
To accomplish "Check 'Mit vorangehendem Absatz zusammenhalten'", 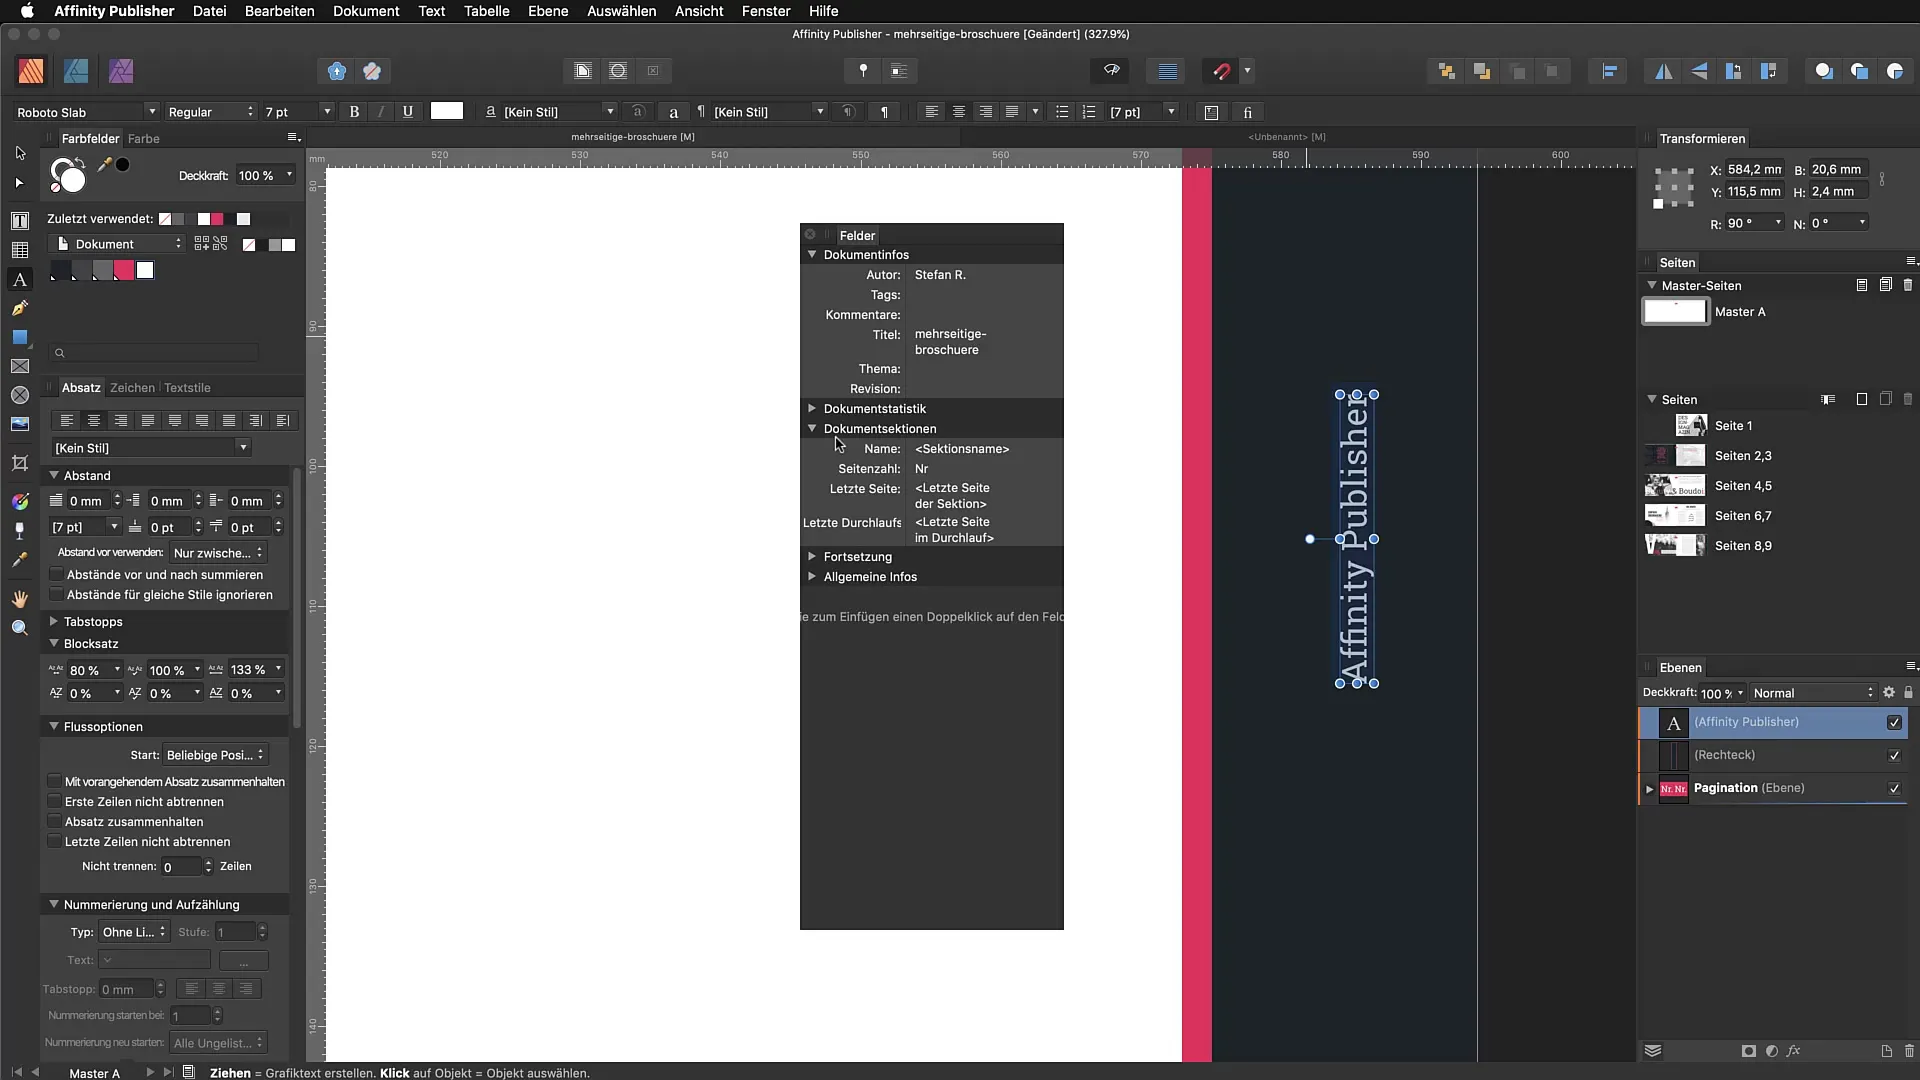I will (x=55, y=781).
